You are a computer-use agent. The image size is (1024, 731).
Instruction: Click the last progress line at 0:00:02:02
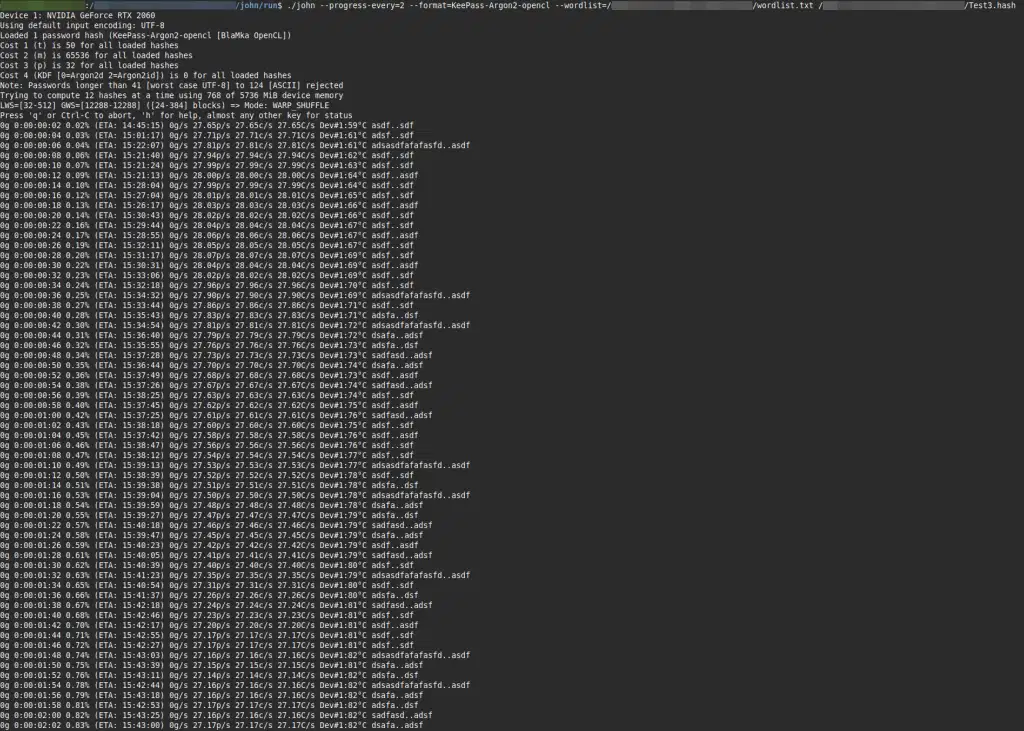212,725
